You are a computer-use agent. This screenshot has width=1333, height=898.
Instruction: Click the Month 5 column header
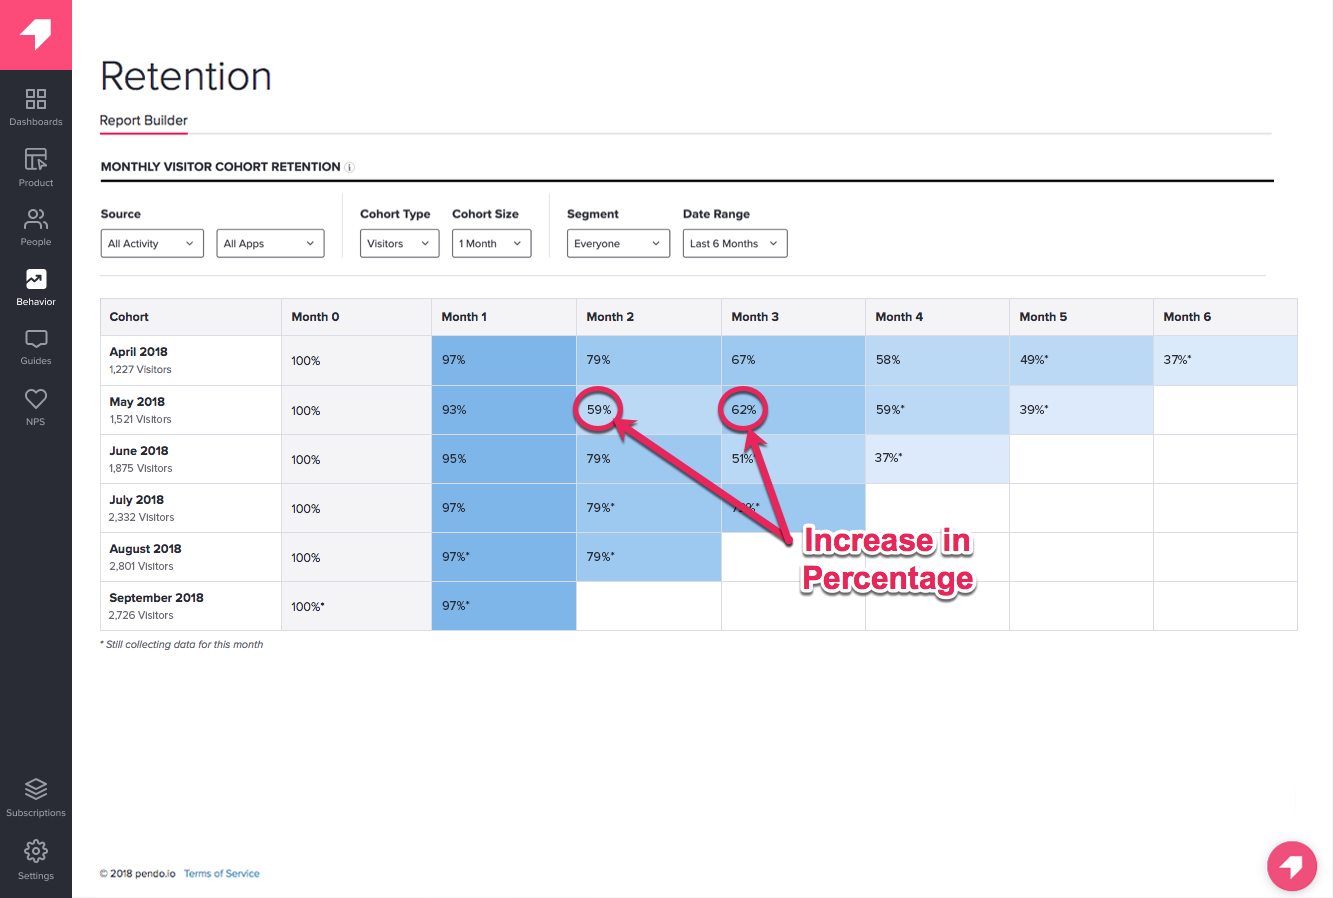tap(1081, 317)
